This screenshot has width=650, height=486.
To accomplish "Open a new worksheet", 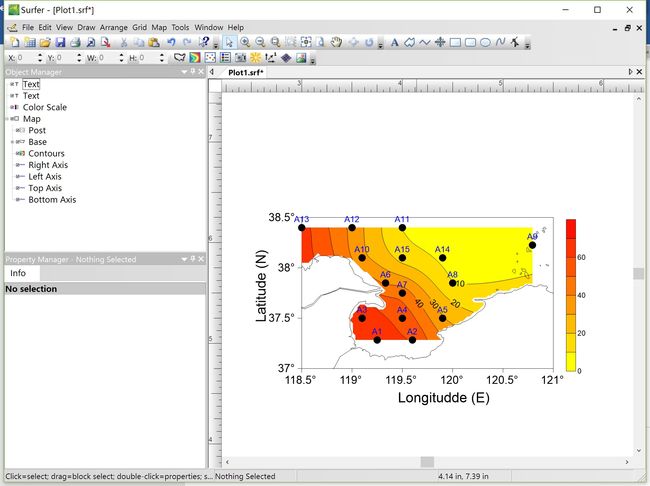I will pos(30,42).
